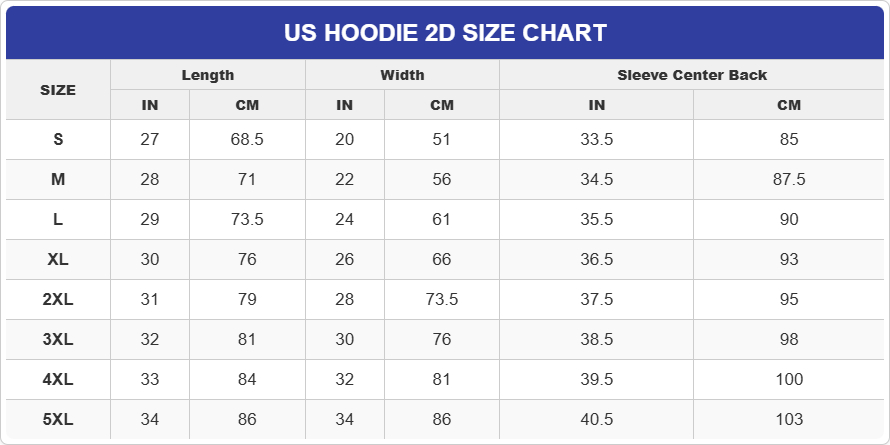Click the US HOODIE 2D SIZE CHART title
This screenshot has height=445, width=890.
(x=445, y=33)
